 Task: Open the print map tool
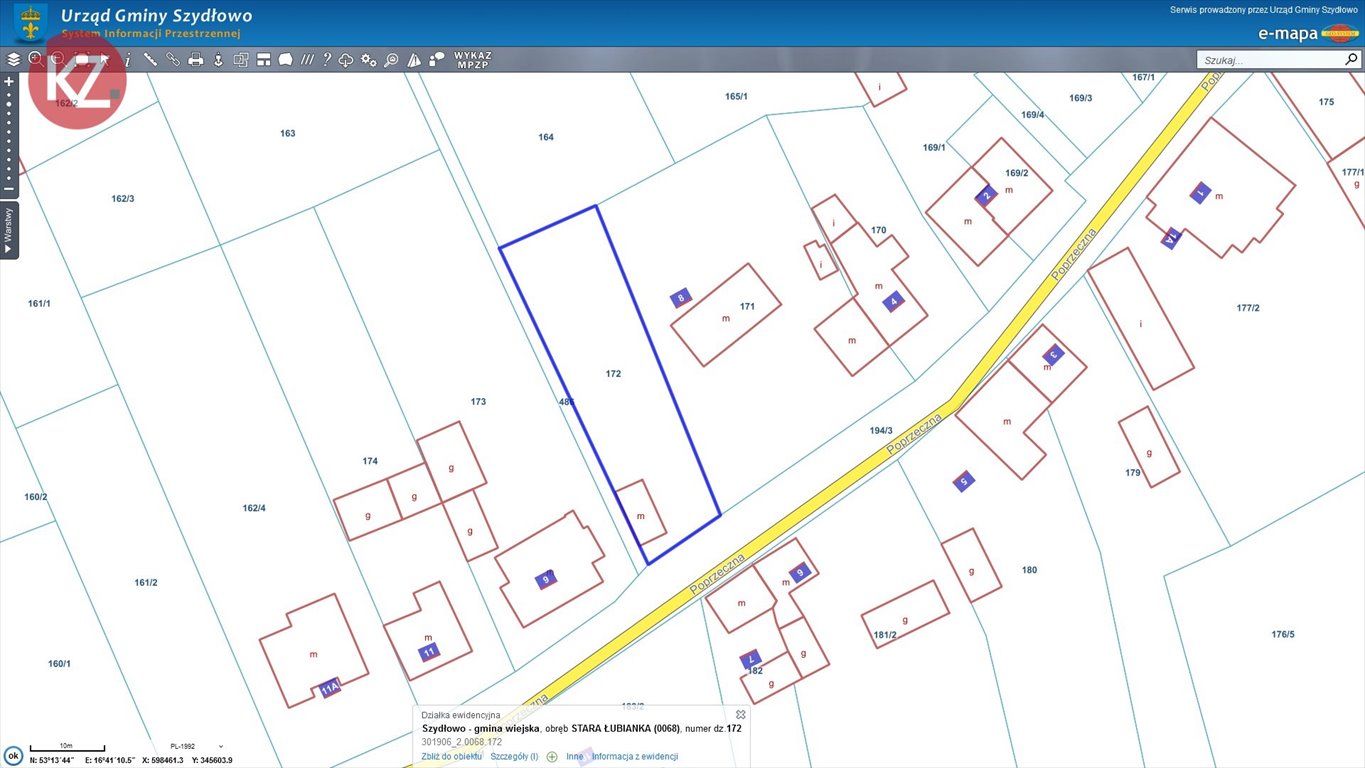pos(196,60)
